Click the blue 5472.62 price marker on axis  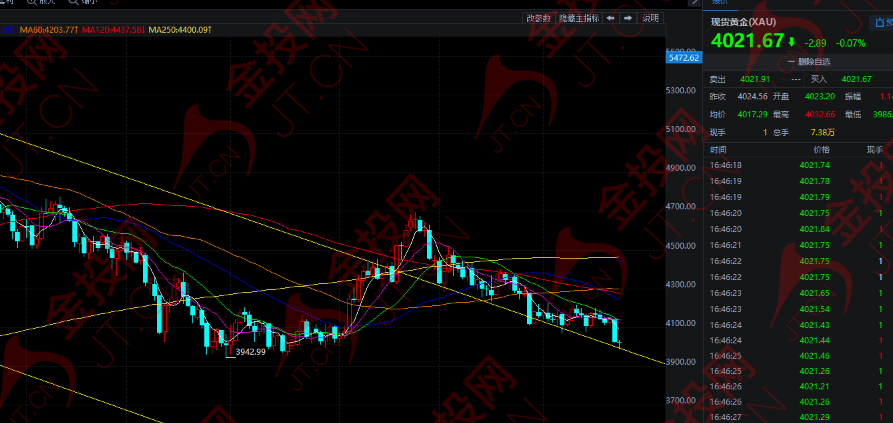684,58
